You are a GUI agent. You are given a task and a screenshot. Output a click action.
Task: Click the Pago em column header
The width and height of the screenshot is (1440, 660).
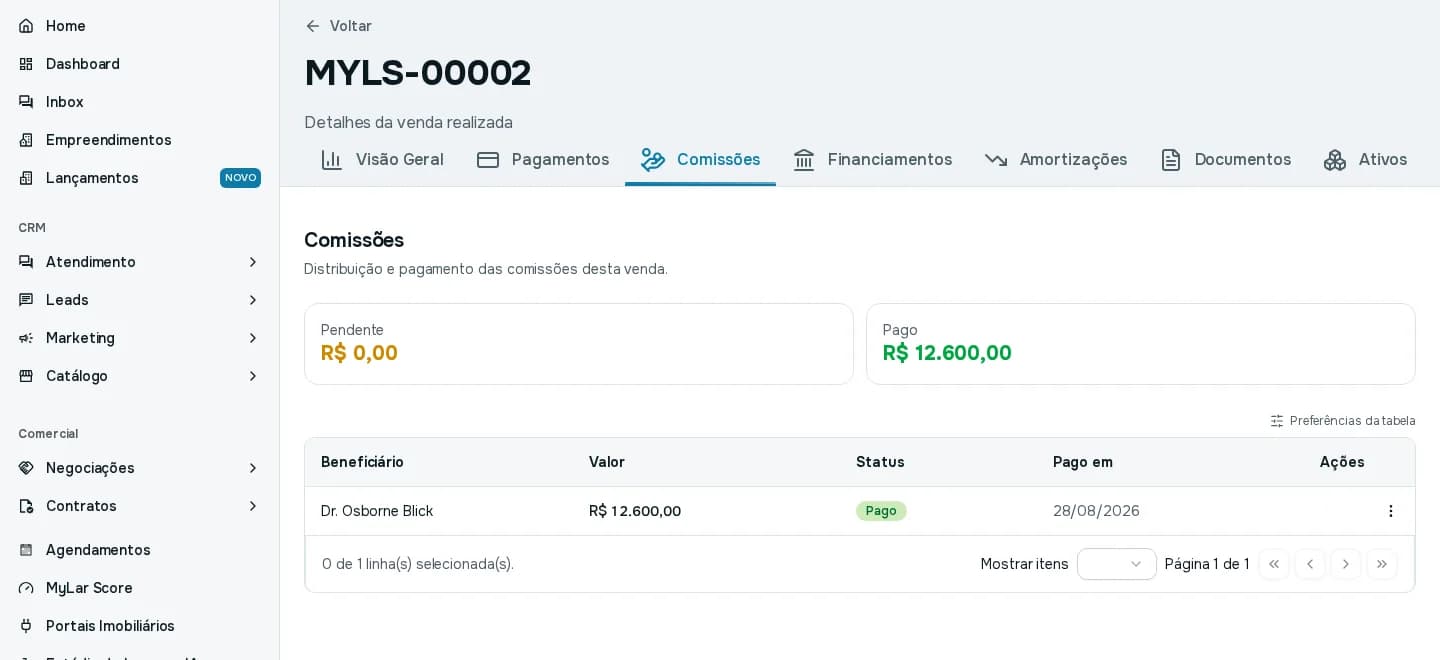(x=1083, y=462)
